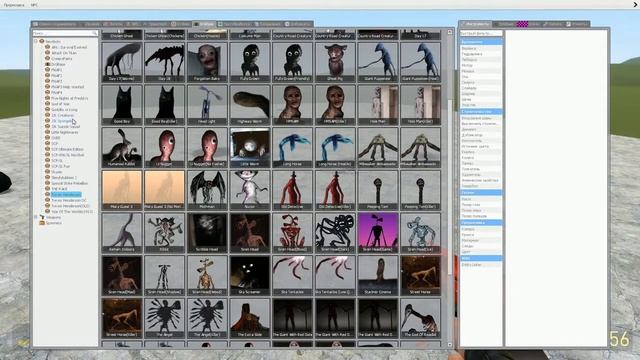
Task: Click the spawn list scrollbar up arrow
Action: coord(450,32)
